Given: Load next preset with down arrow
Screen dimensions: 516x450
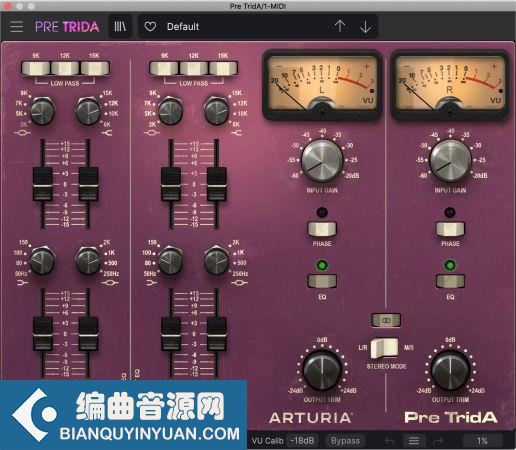Looking at the screenshot, I should coord(365,27).
